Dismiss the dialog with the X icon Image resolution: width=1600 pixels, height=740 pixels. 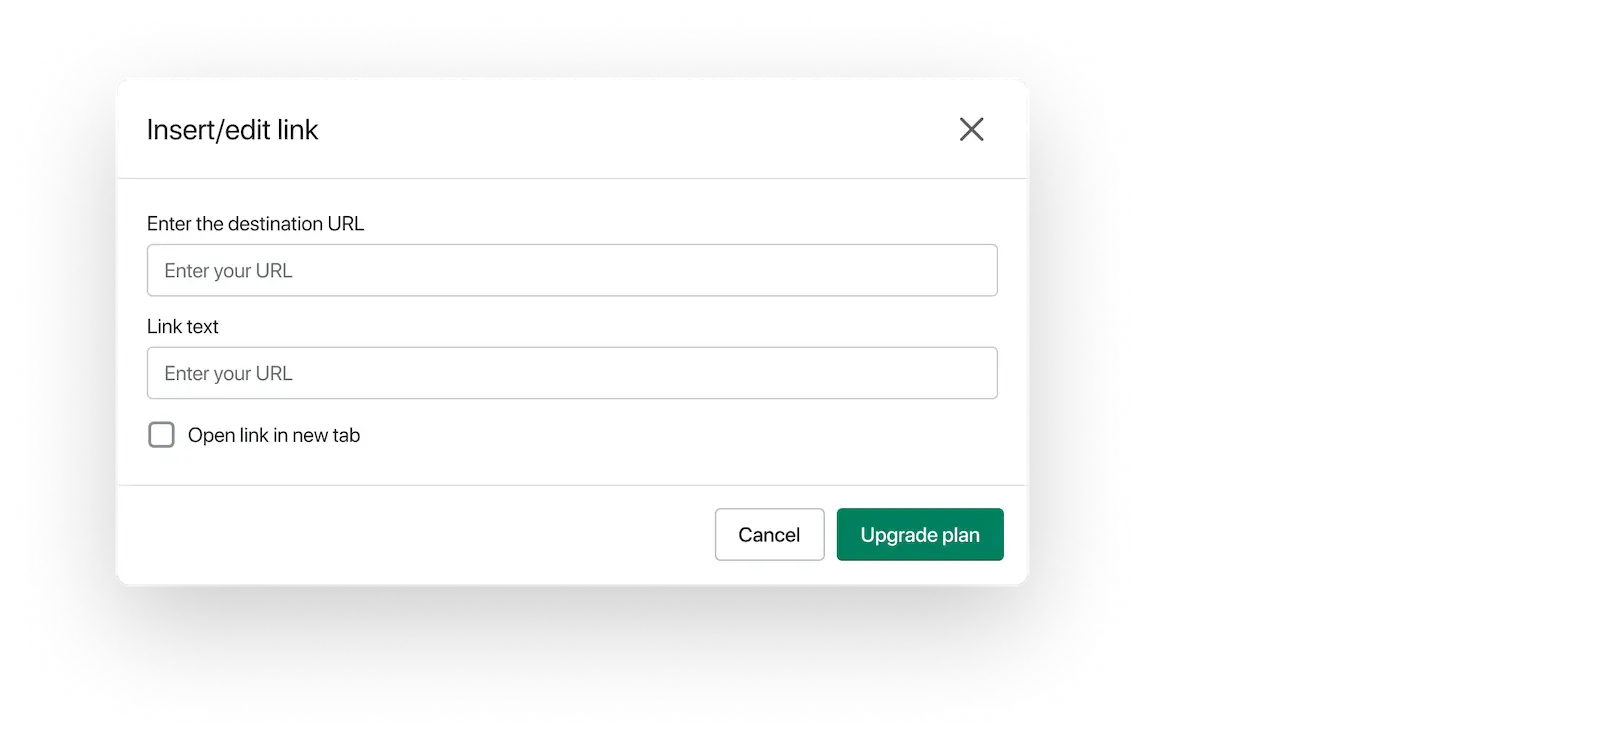tap(971, 129)
